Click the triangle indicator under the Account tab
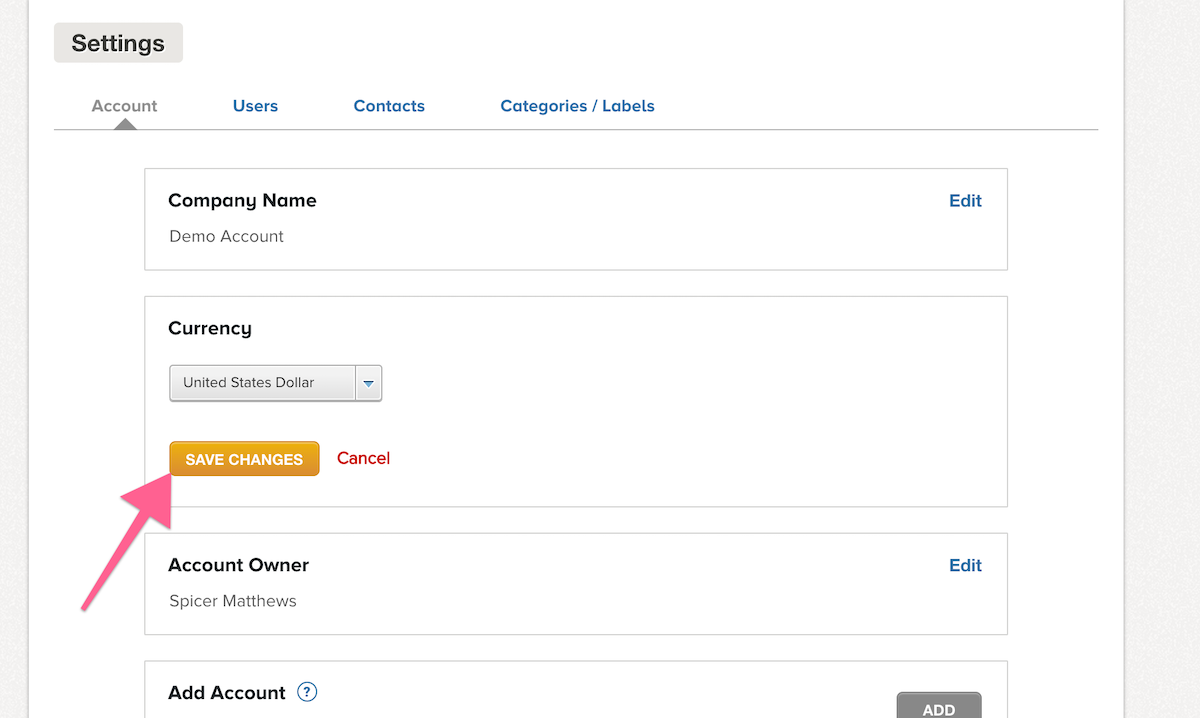The width and height of the screenshot is (1200, 718). [124, 125]
